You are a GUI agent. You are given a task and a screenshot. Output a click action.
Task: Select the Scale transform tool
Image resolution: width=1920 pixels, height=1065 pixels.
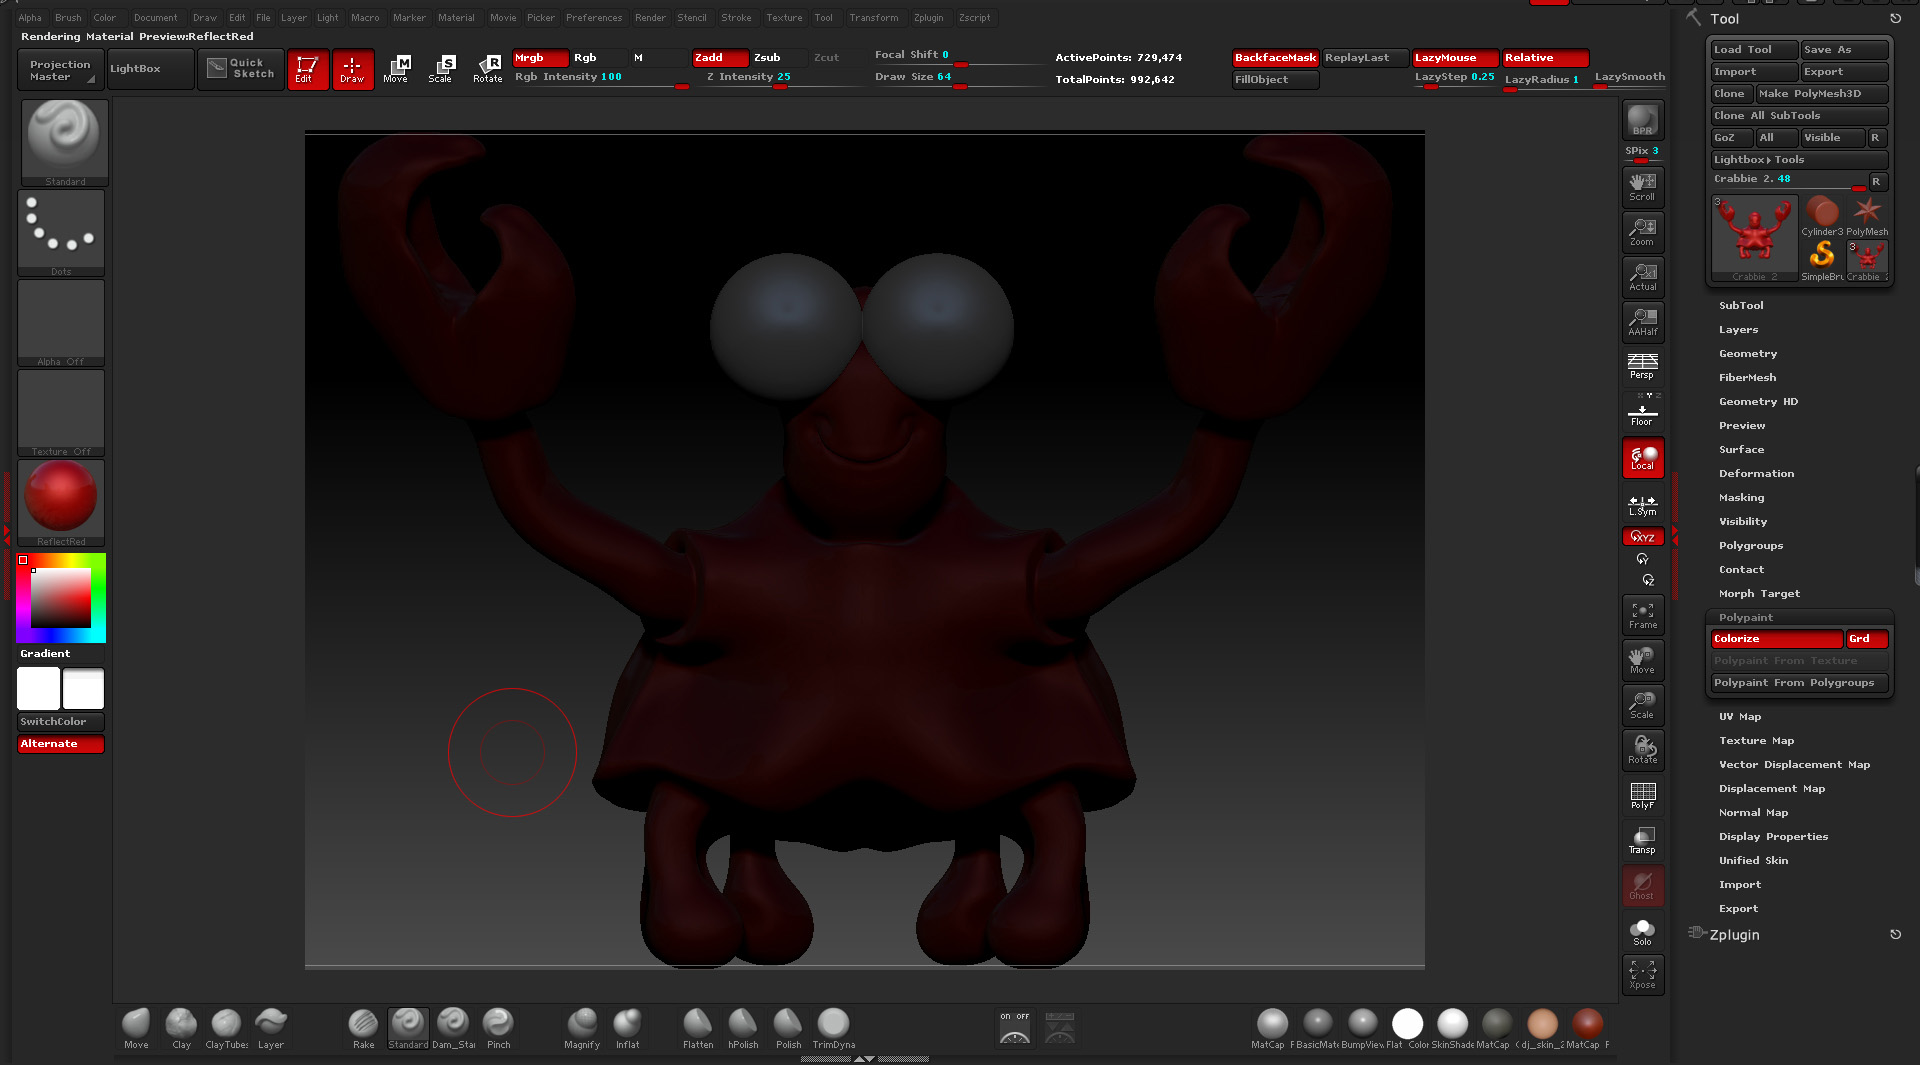coord(440,68)
